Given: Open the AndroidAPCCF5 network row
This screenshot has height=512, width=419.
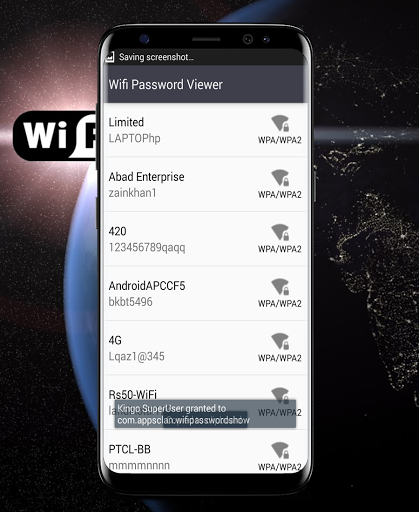Looking at the screenshot, I should coord(205,293).
